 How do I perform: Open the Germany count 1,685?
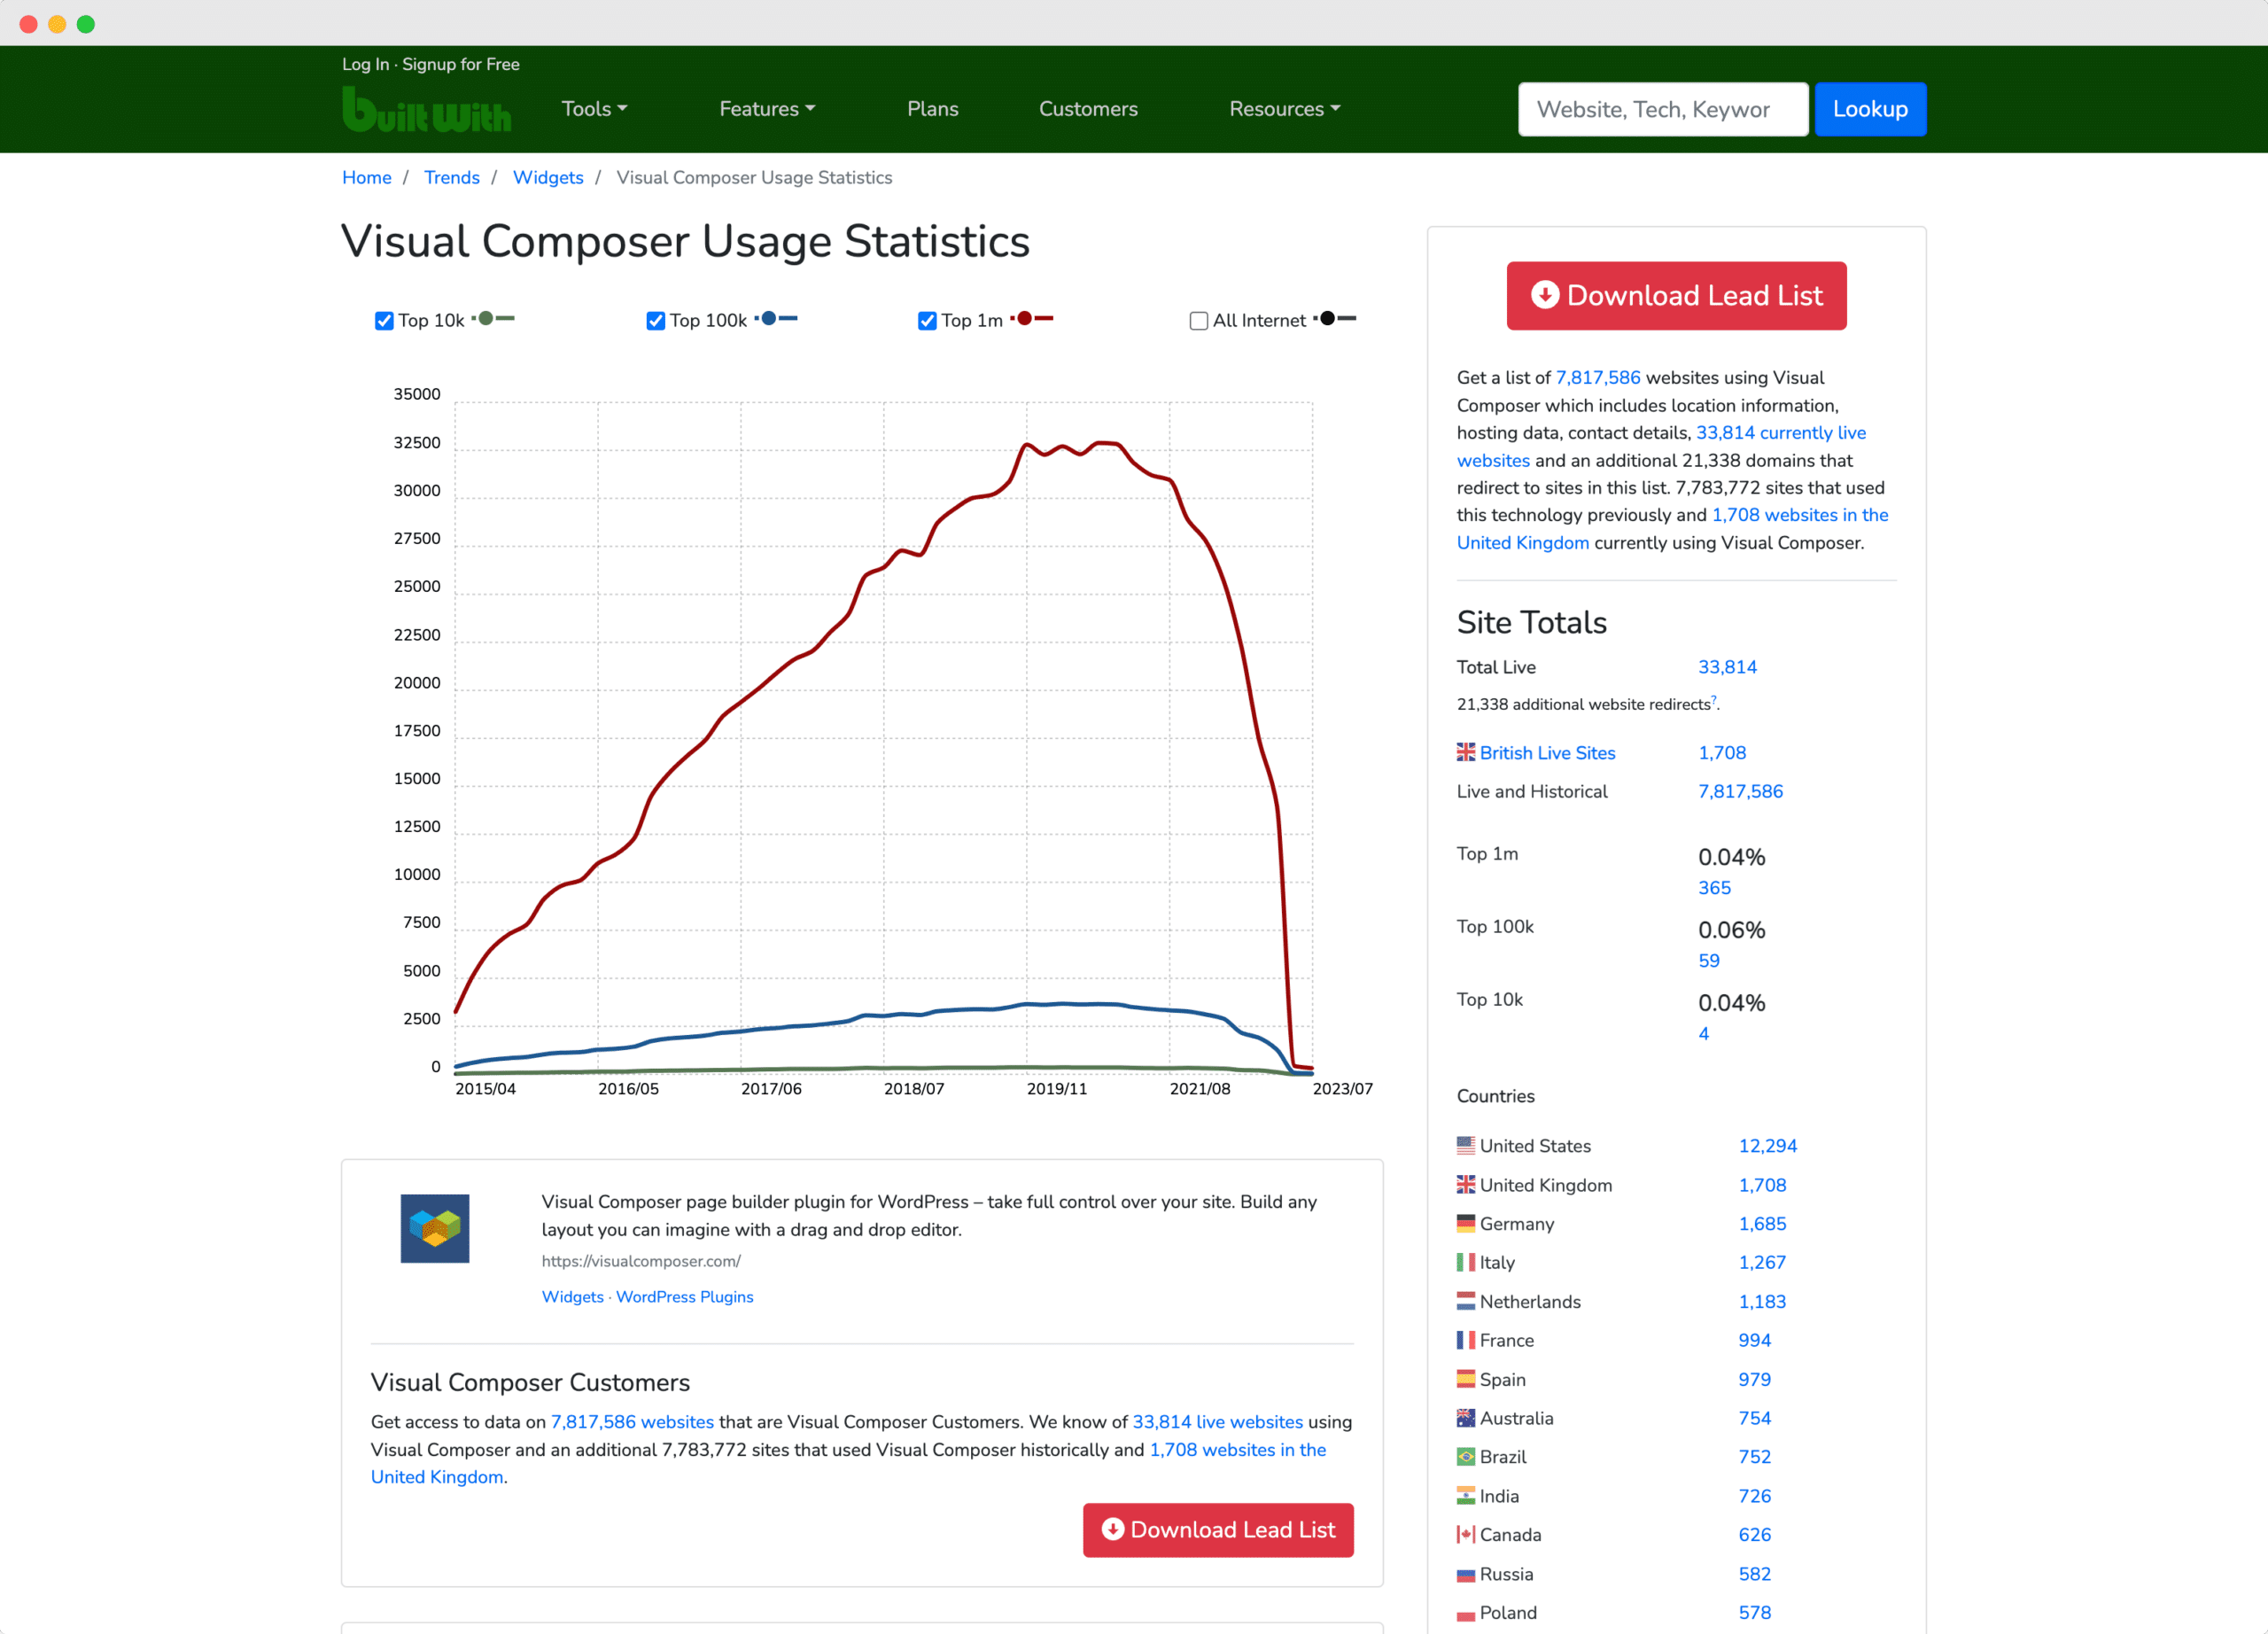(1762, 1224)
